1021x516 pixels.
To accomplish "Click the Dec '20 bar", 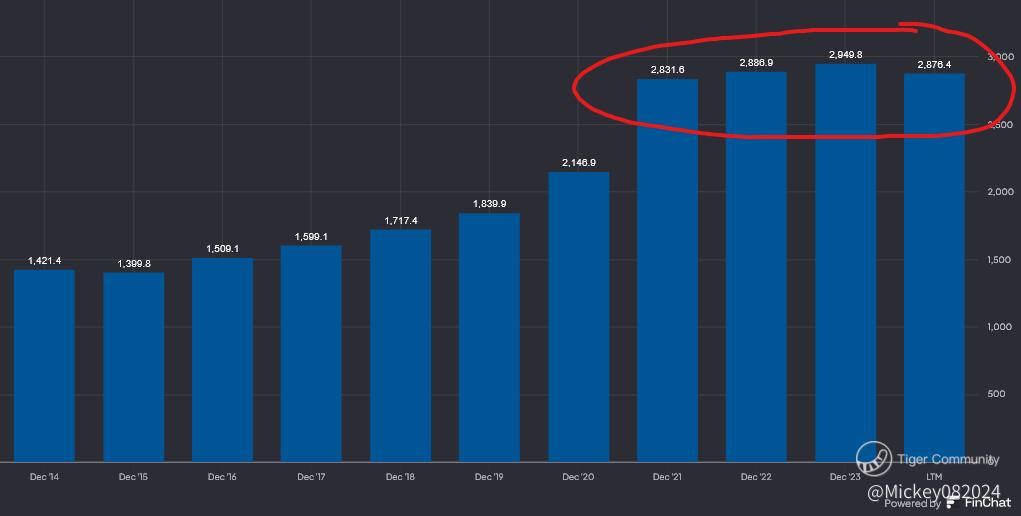I will tap(579, 317).
